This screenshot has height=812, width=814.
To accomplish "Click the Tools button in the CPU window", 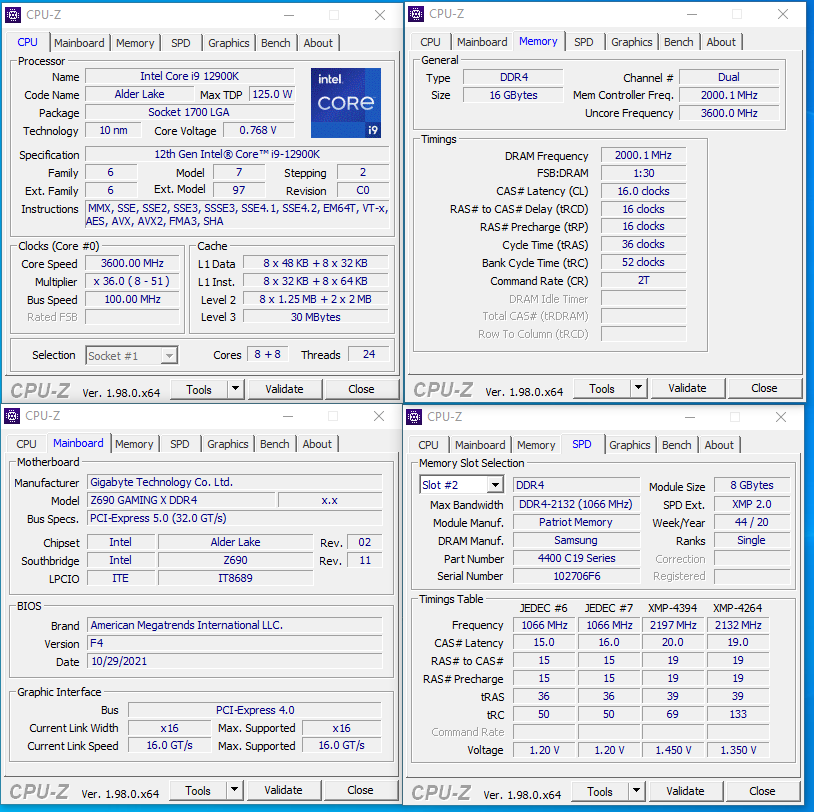I will (x=199, y=389).
